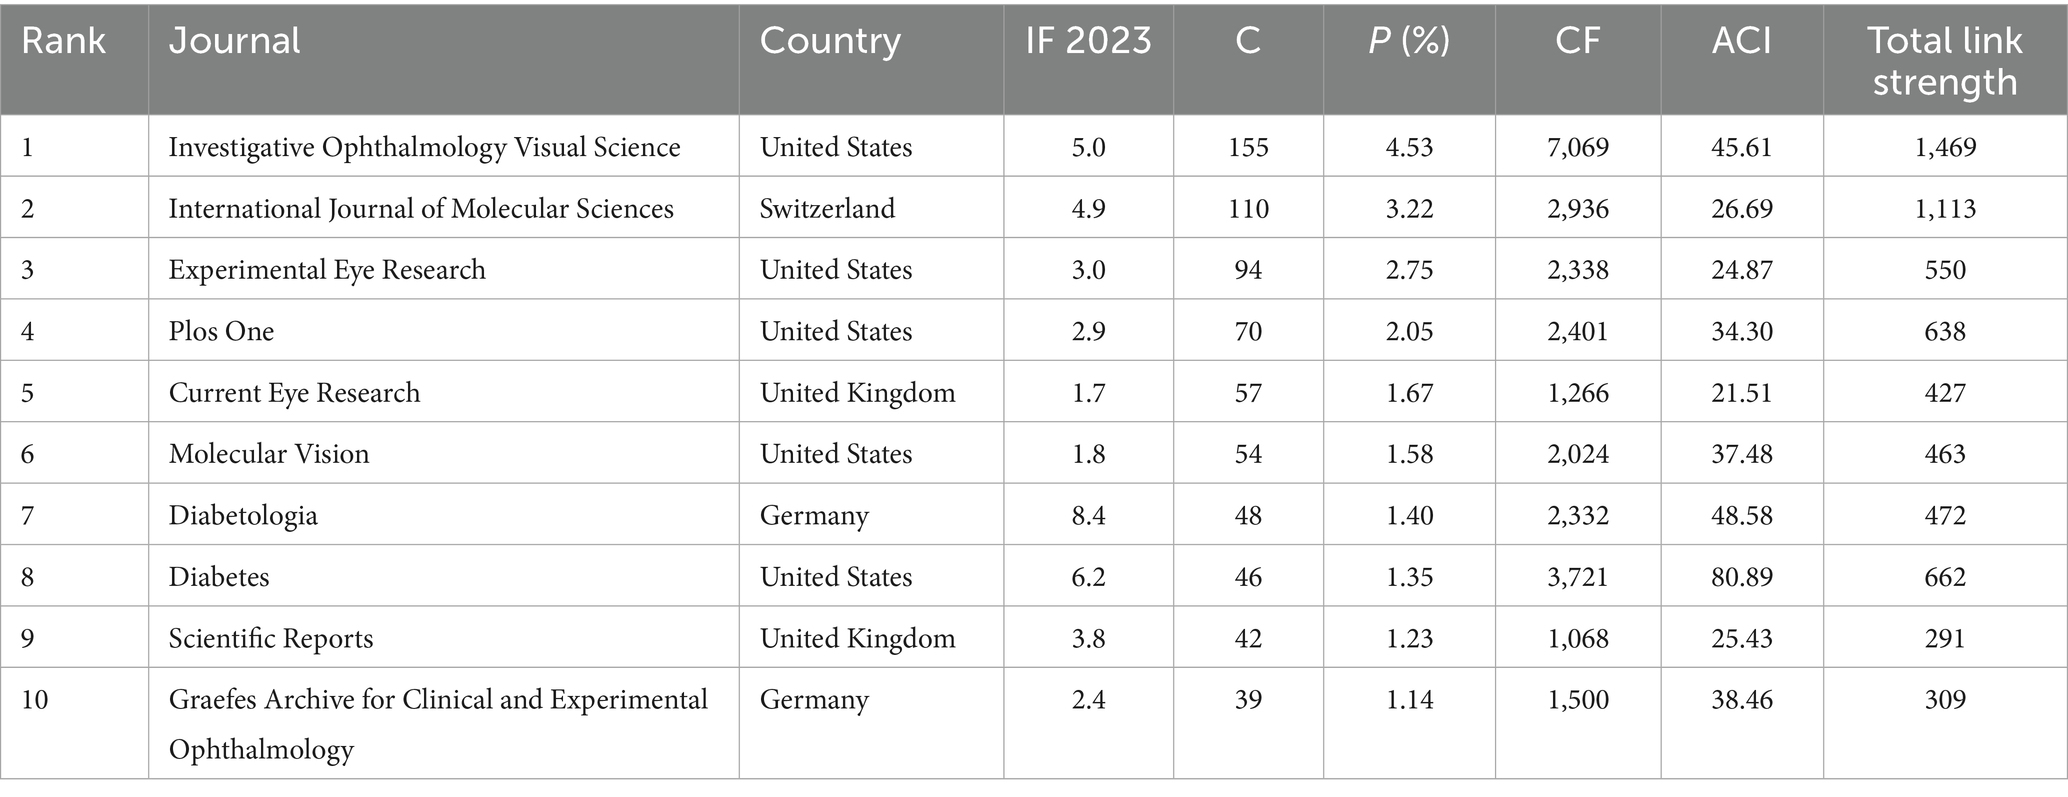The width and height of the screenshot is (2068, 797).
Task: Click the Country column header
Action: (830, 41)
